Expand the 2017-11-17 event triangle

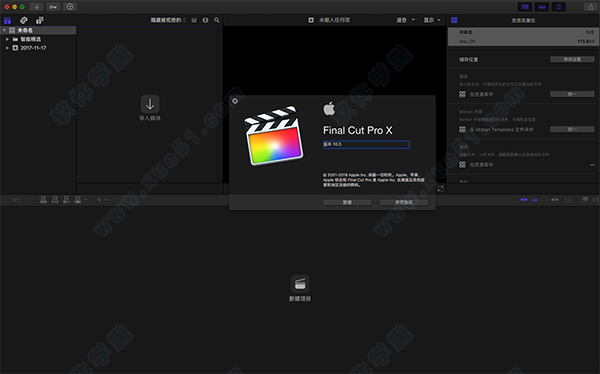(7, 48)
